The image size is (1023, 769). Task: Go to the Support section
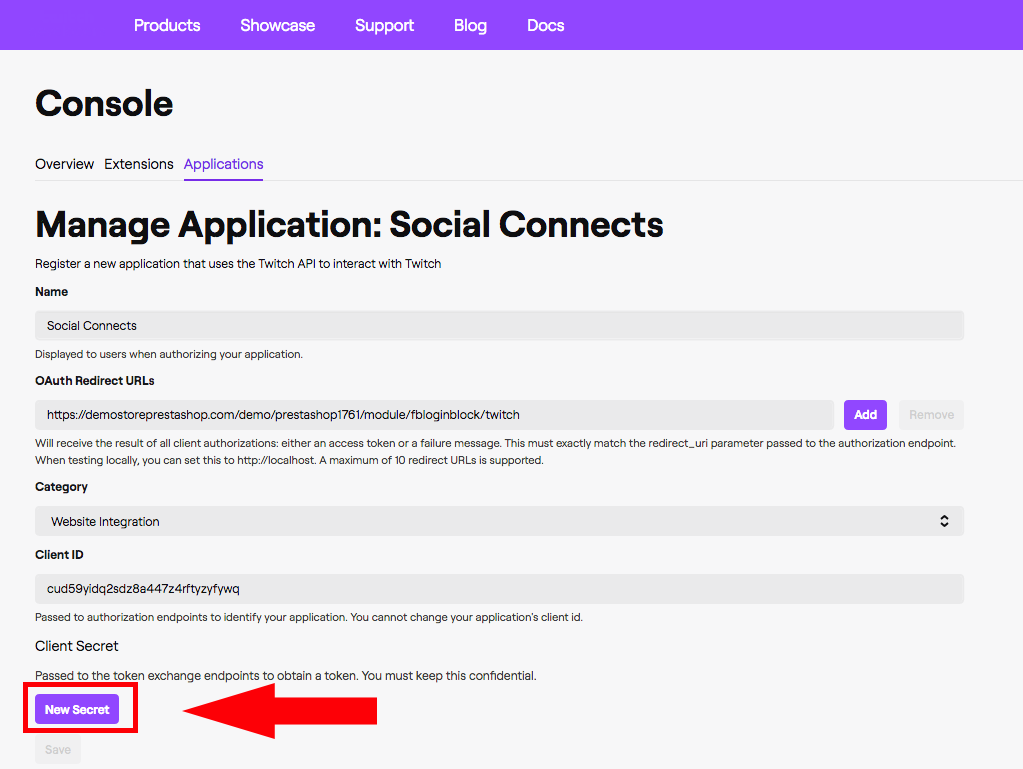(384, 25)
